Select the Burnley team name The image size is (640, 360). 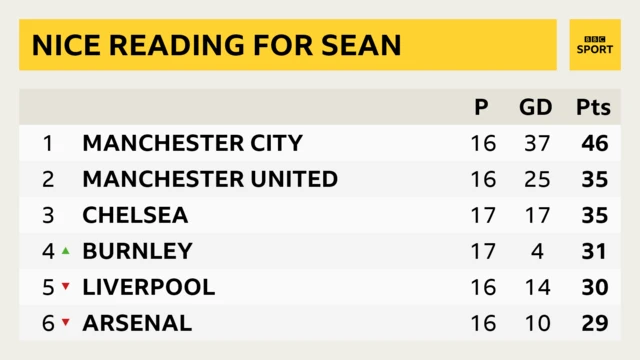pos(138,251)
